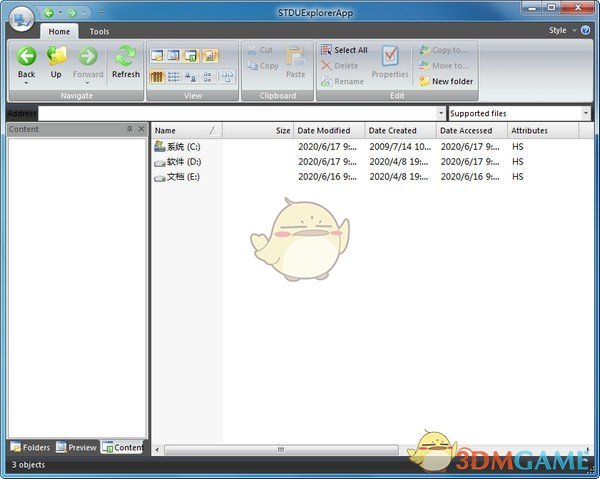Click 2009/7/14 creation date of C: drive
600x479 pixels.
pyautogui.click(x=400, y=147)
